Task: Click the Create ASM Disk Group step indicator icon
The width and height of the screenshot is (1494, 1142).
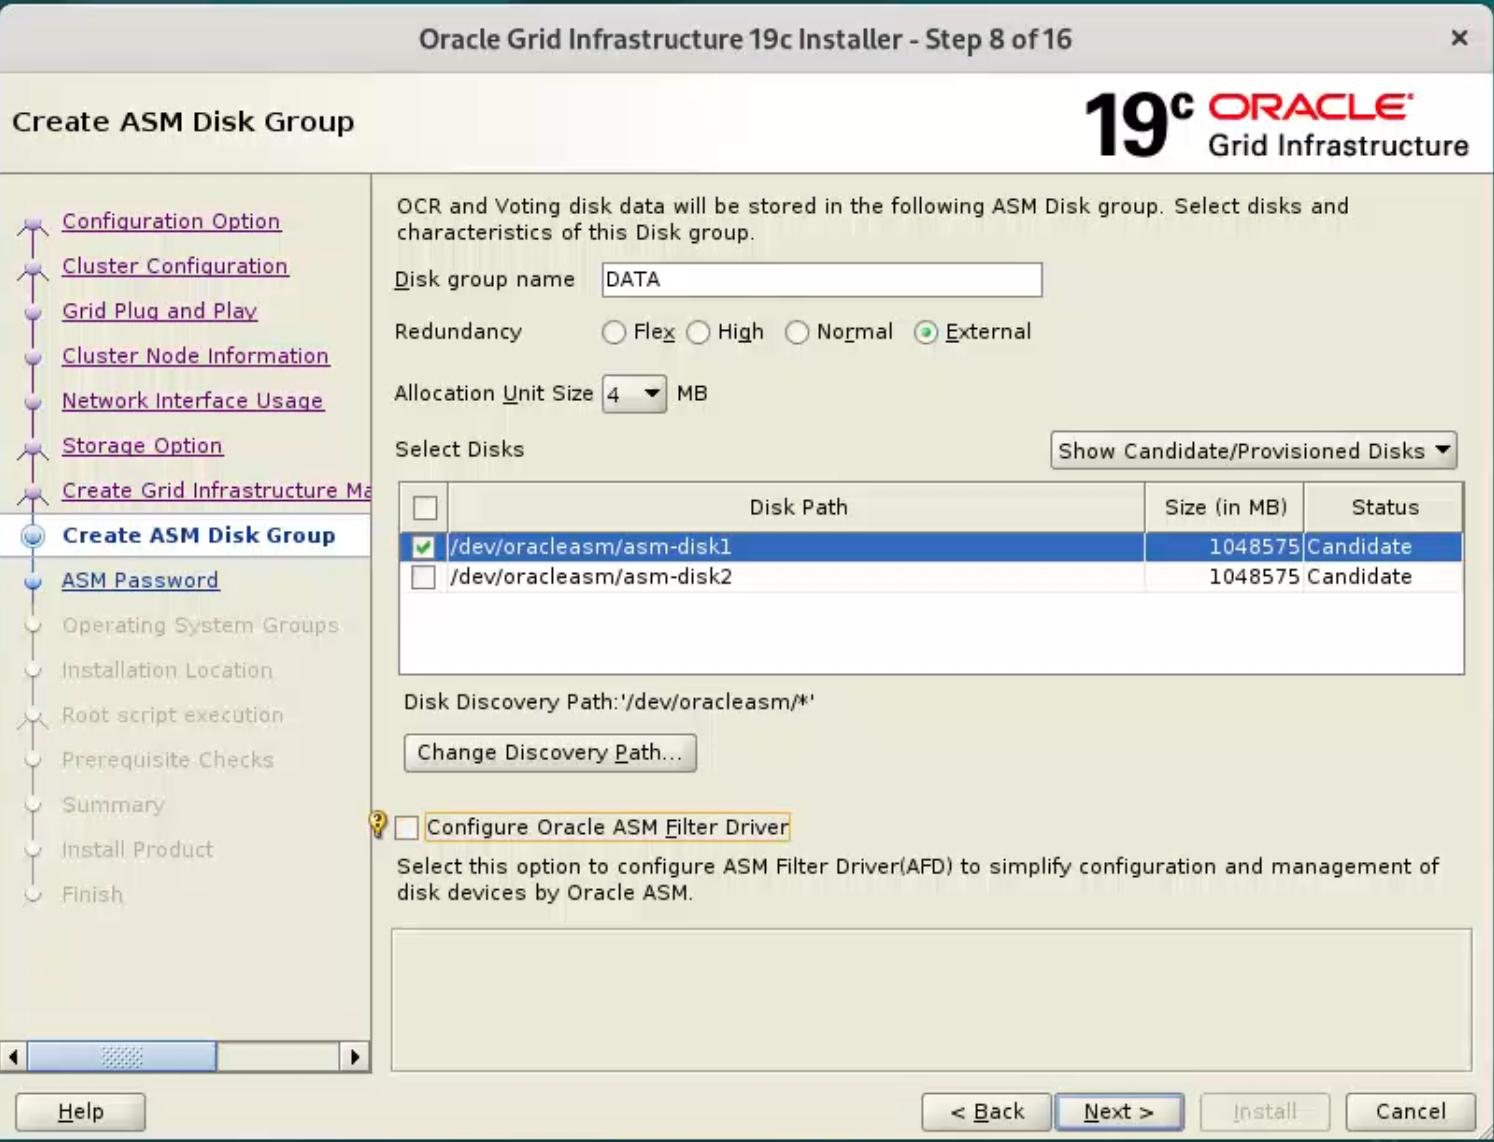Action: 33,536
